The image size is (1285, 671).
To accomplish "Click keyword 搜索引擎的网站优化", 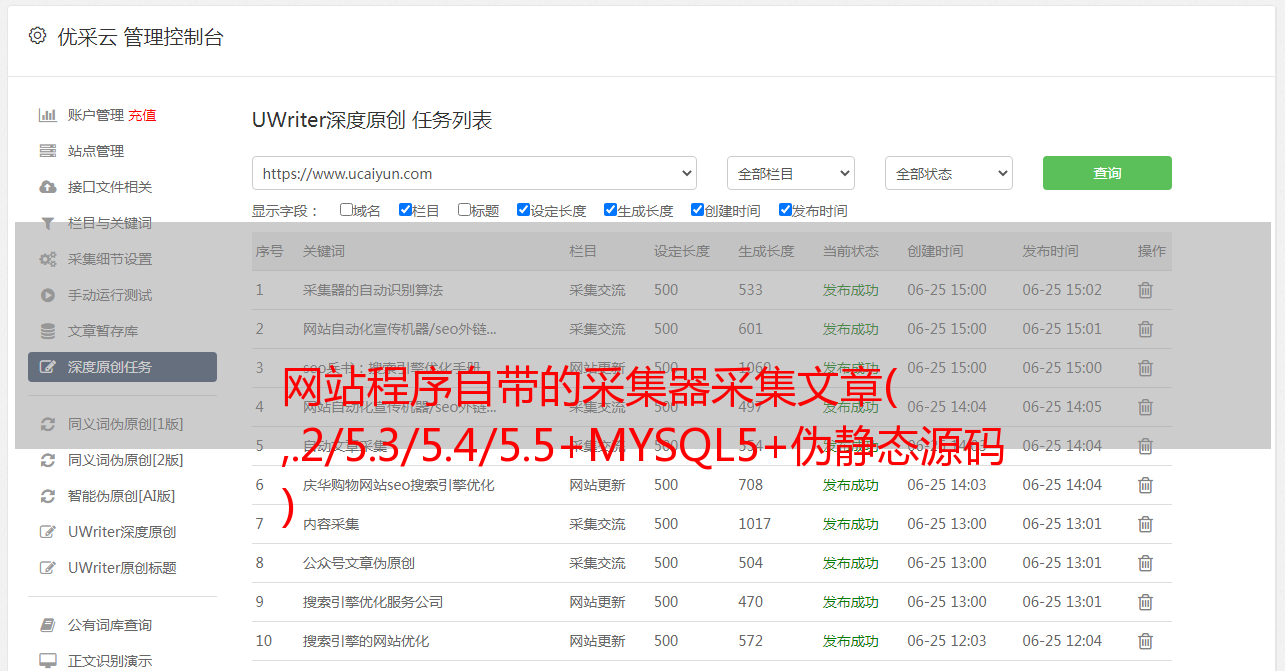I will pyautogui.click(x=366, y=641).
